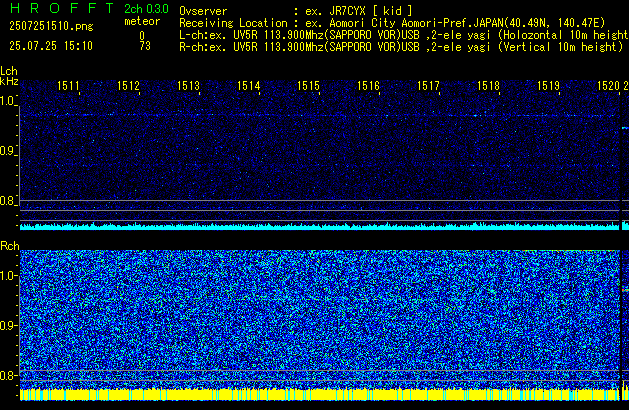Click the Rch 0.8 frequency tick
The width and height of the screenshot is (629, 410).
pyautogui.click(x=8, y=375)
